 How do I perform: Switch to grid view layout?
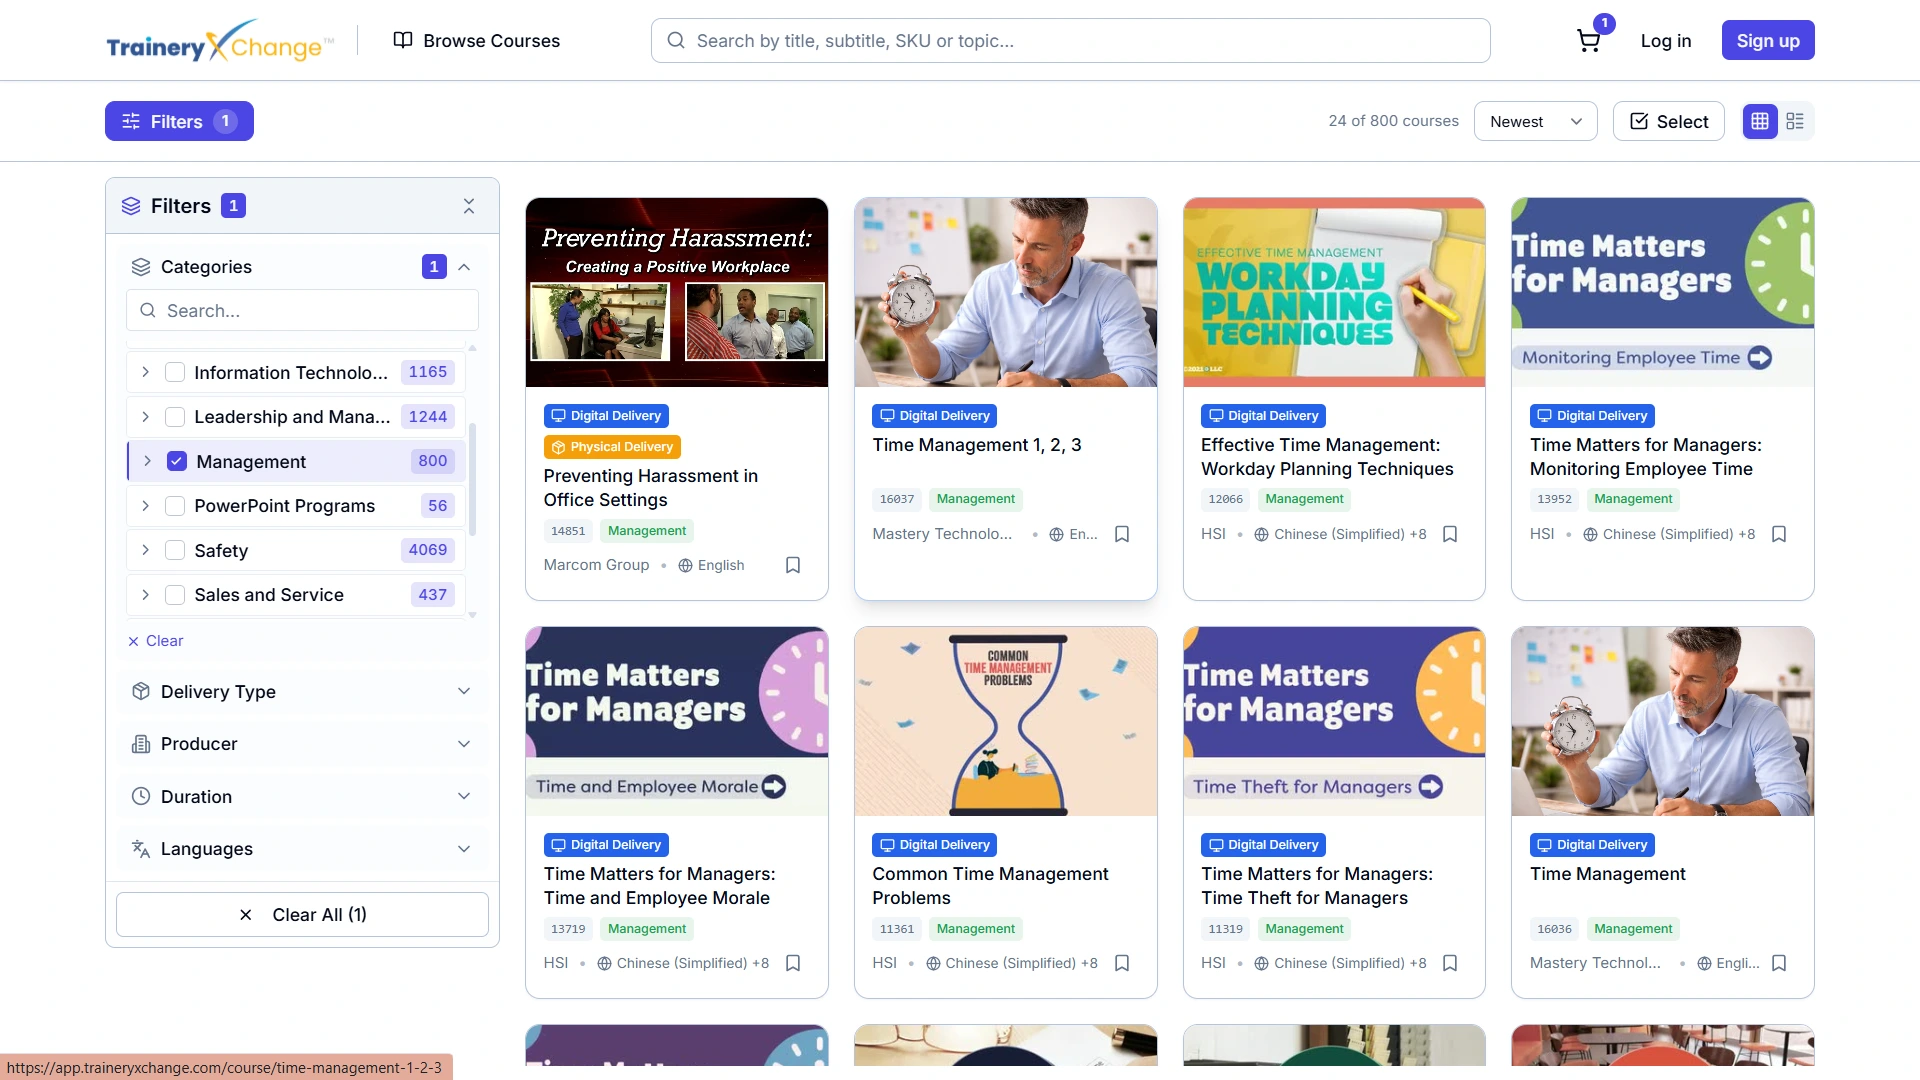click(x=1760, y=121)
